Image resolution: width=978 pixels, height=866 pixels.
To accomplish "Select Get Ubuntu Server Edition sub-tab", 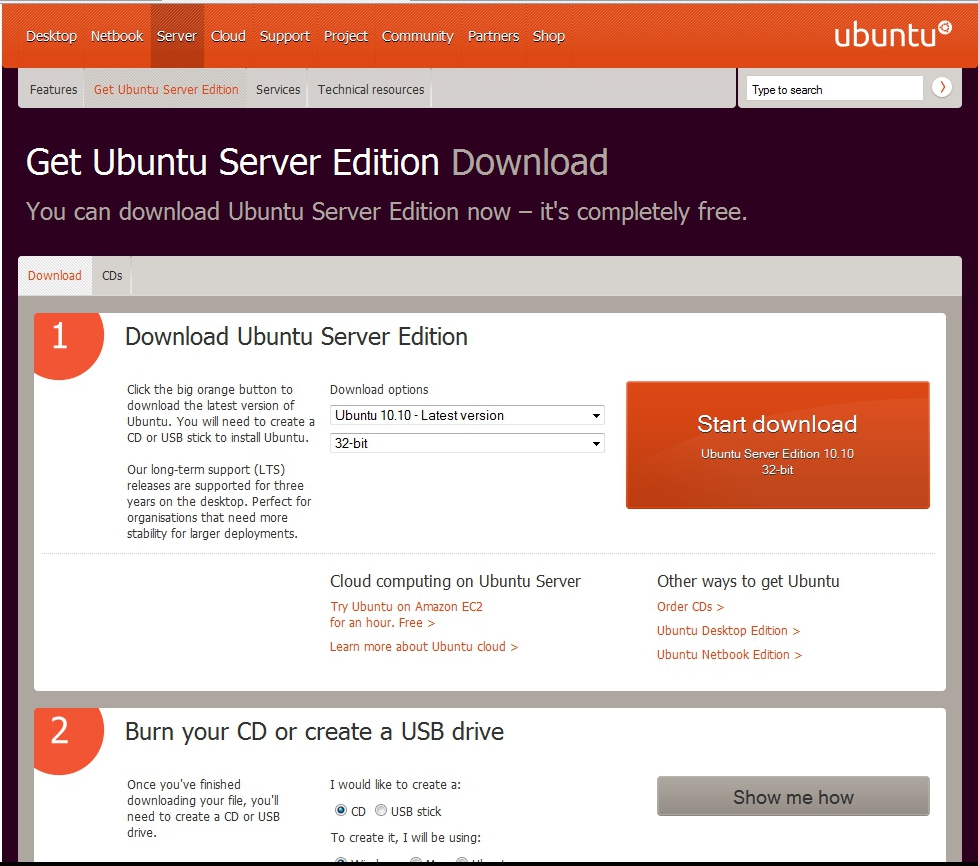I will (x=166, y=89).
